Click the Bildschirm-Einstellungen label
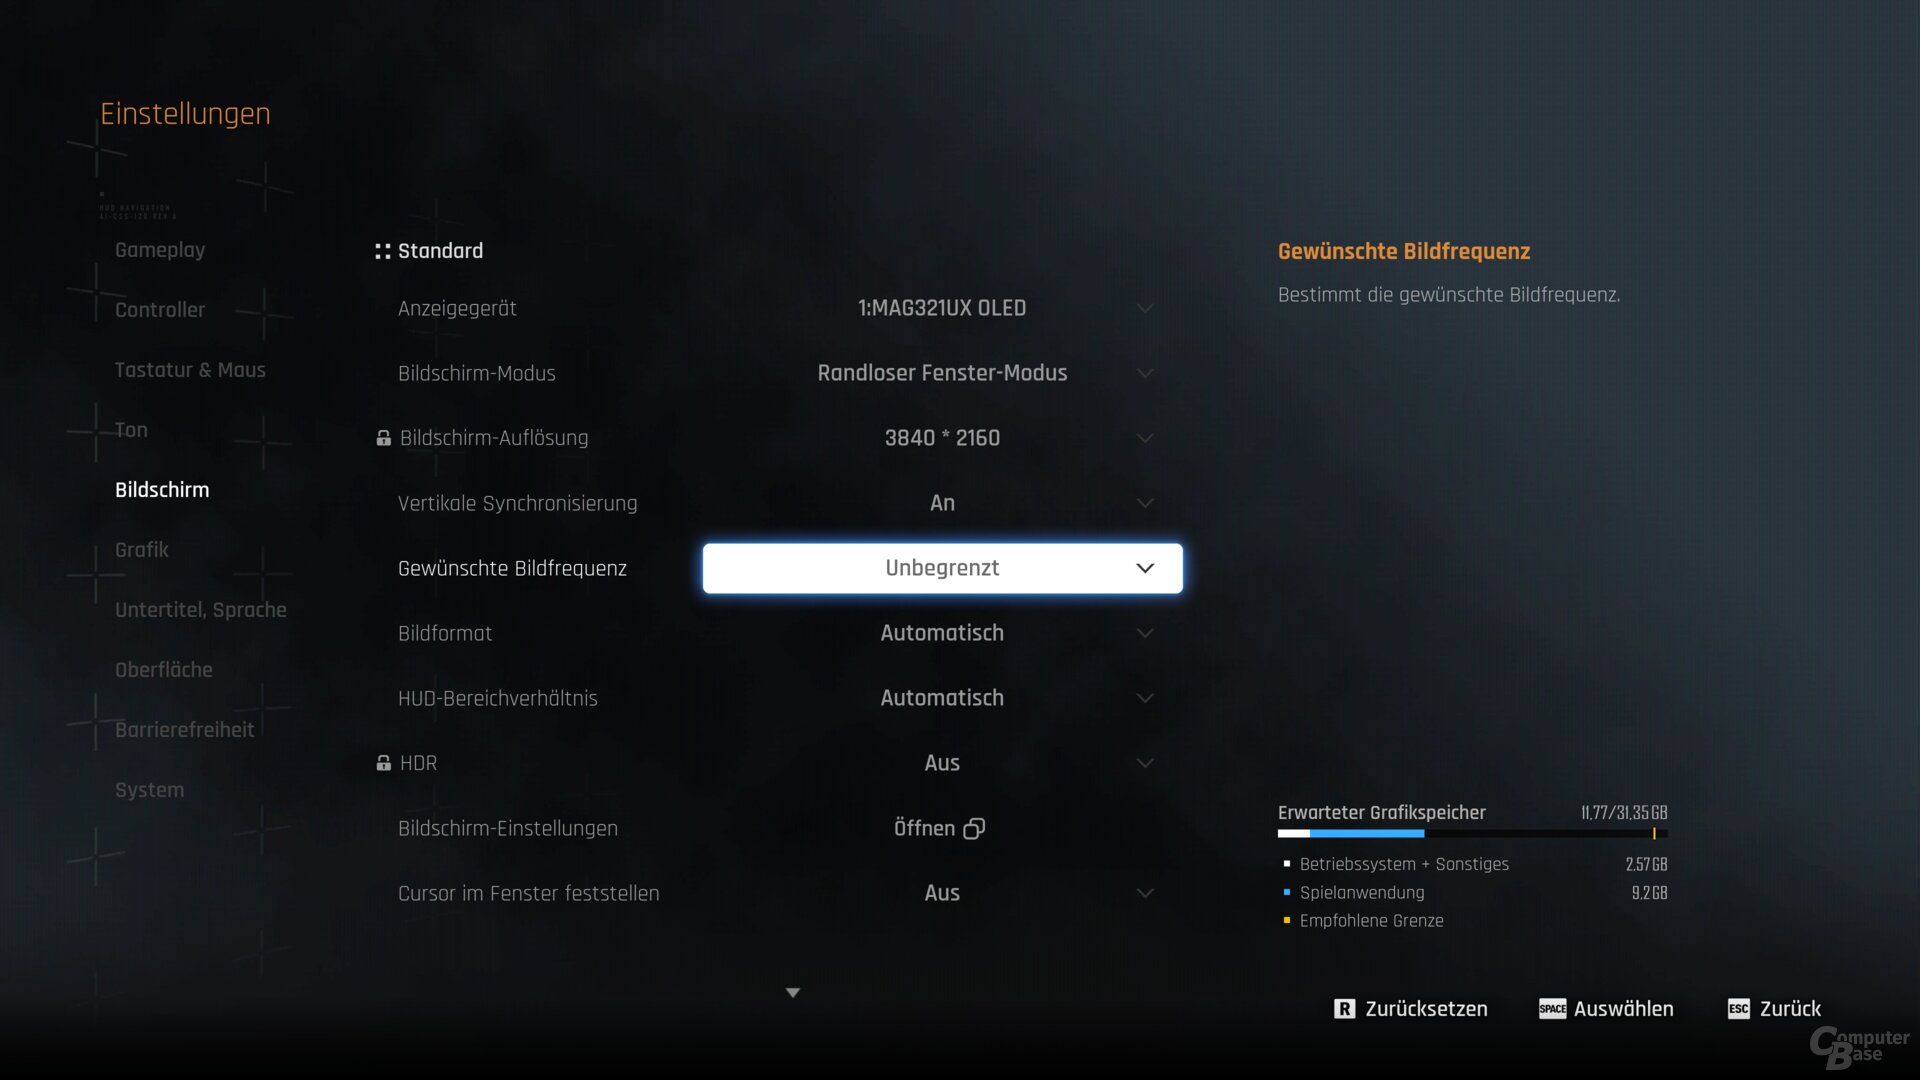Image resolution: width=1920 pixels, height=1080 pixels. [x=508, y=828]
